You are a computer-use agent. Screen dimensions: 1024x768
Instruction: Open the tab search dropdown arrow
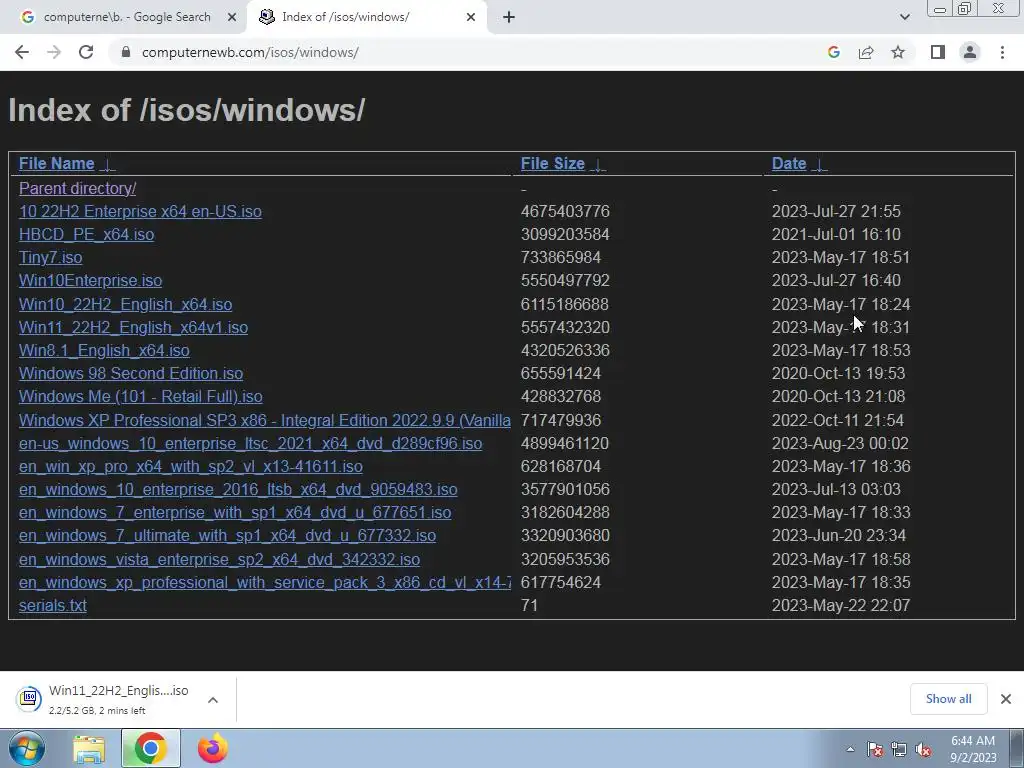tap(904, 18)
